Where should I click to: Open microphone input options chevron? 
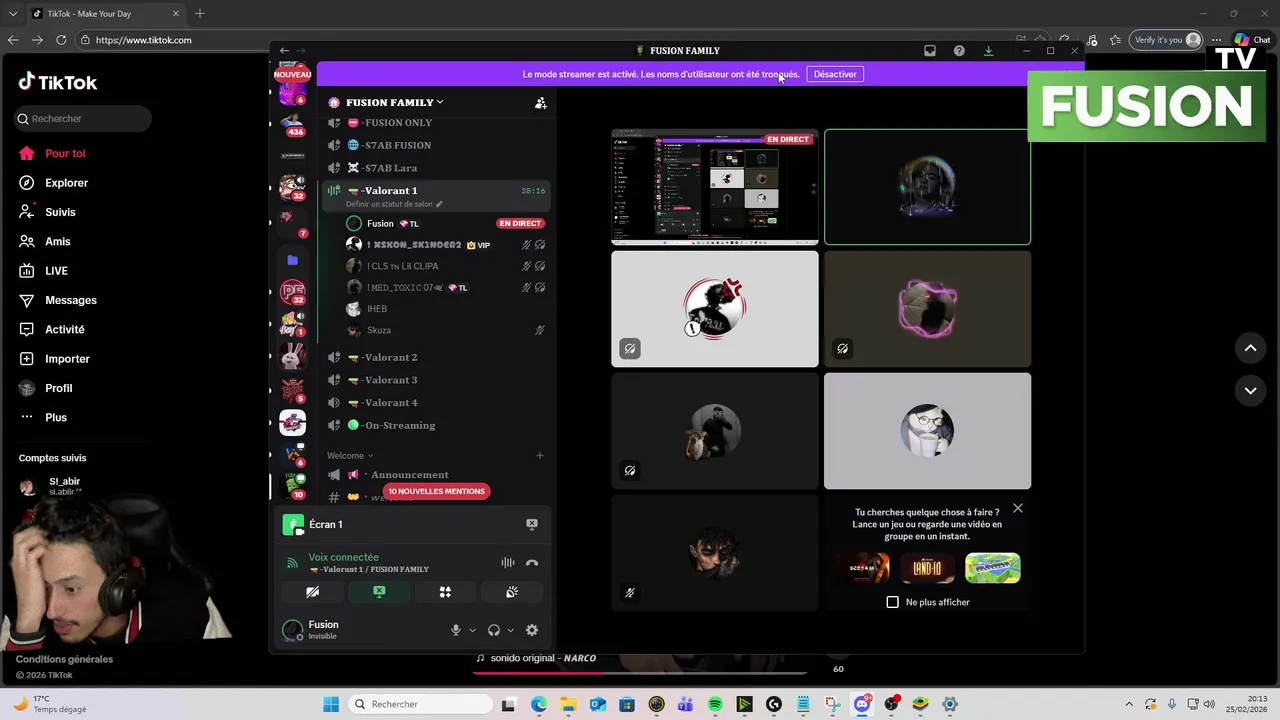click(472, 630)
